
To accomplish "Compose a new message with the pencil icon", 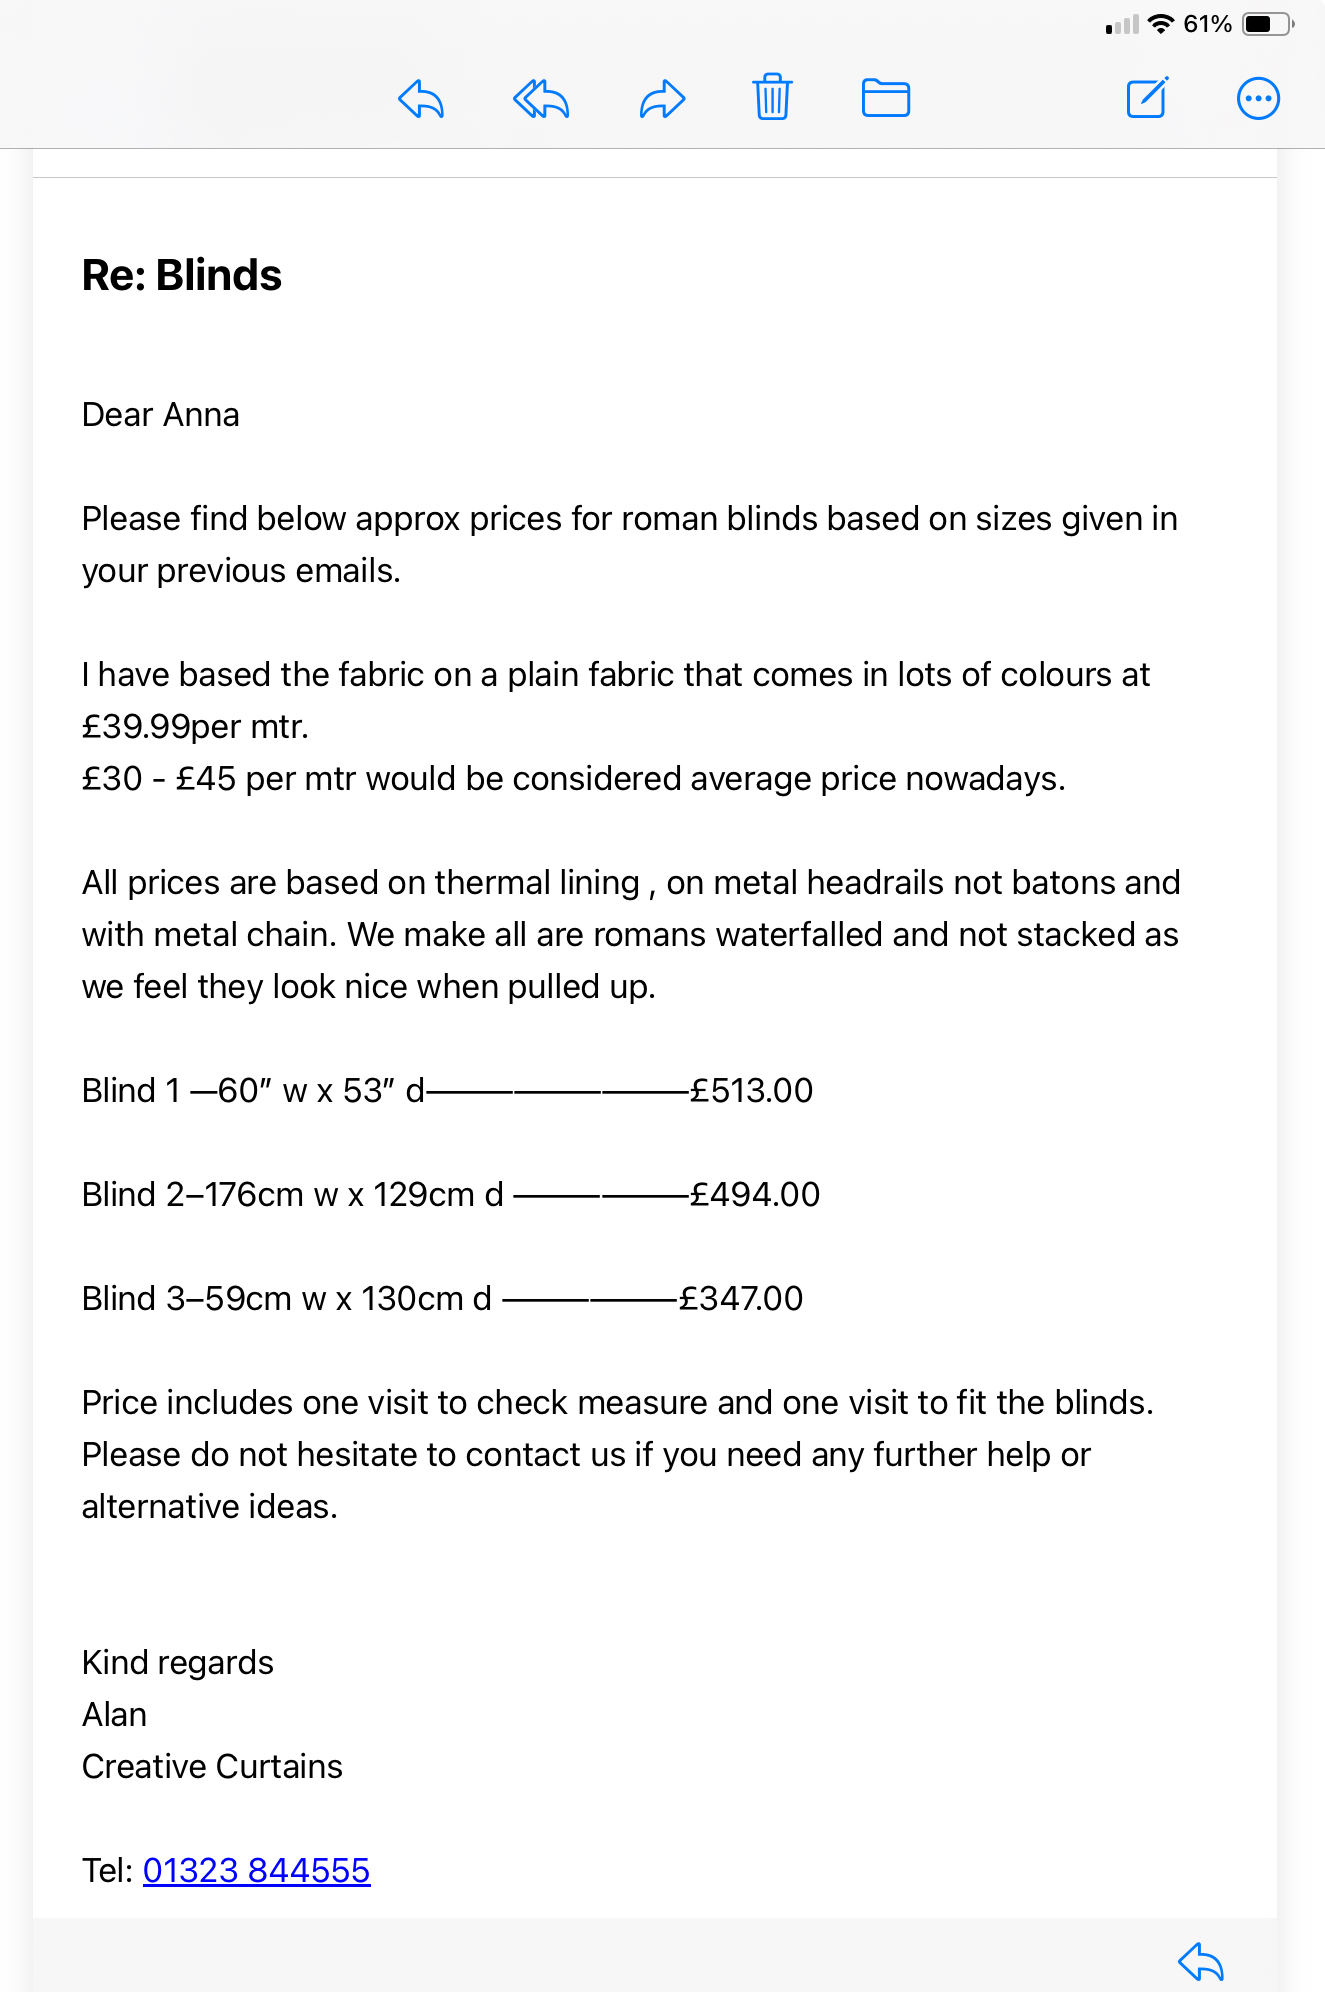I will [1147, 98].
